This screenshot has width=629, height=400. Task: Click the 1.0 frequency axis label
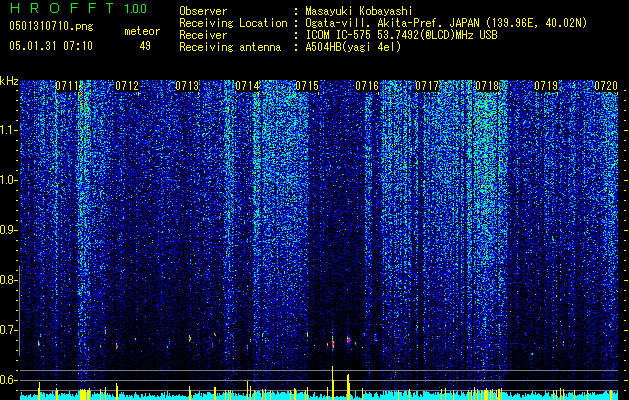(6, 180)
